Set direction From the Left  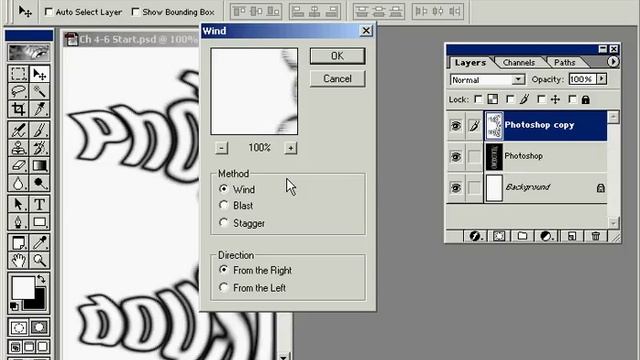coord(223,287)
